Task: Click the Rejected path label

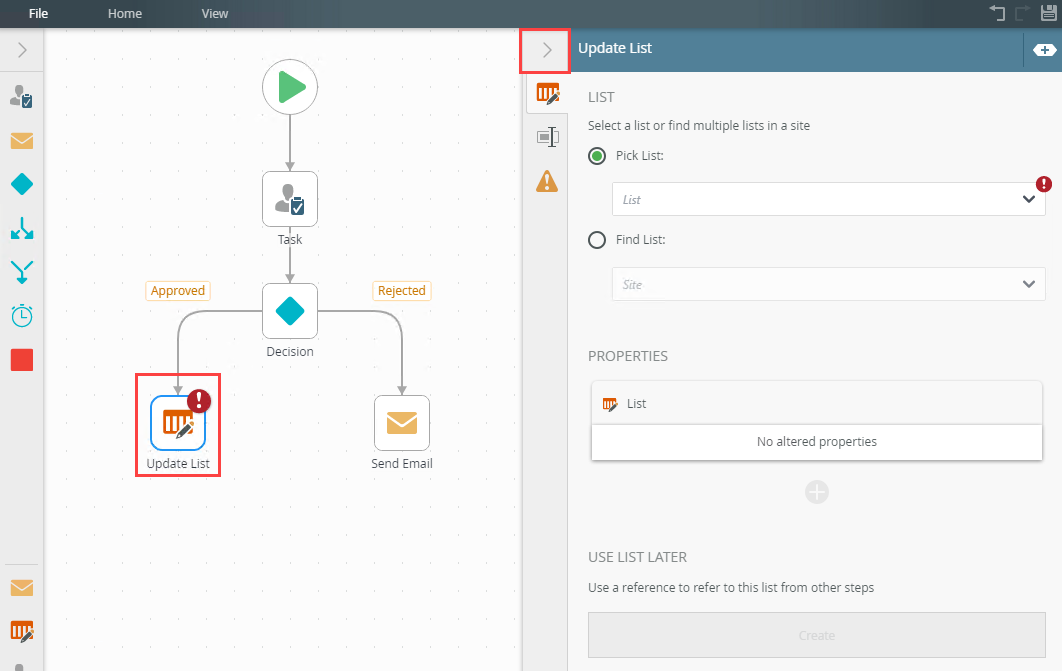Action: click(x=402, y=290)
